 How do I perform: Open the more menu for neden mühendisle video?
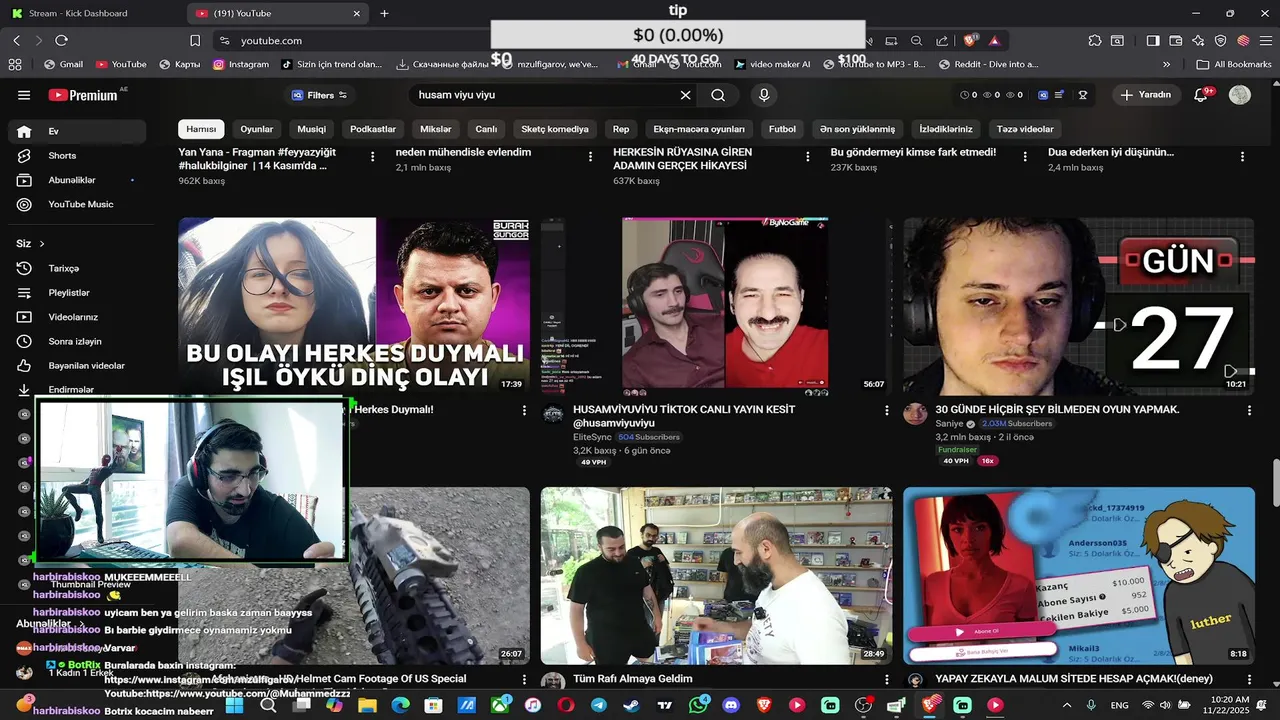(x=590, y=157)
